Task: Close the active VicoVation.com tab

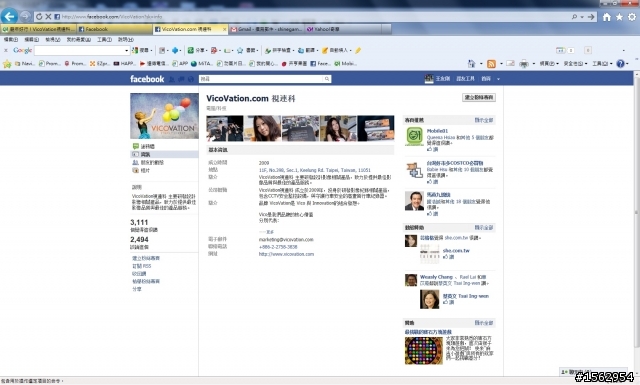Action: pos(224,29)
